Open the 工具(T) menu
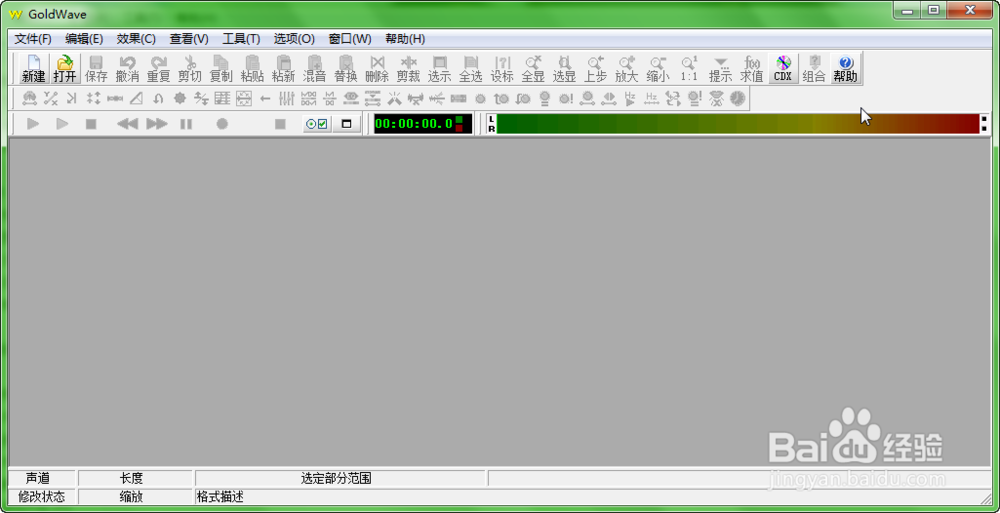The width and height of the screenshot is (1000, 513). tap(241, 39)
